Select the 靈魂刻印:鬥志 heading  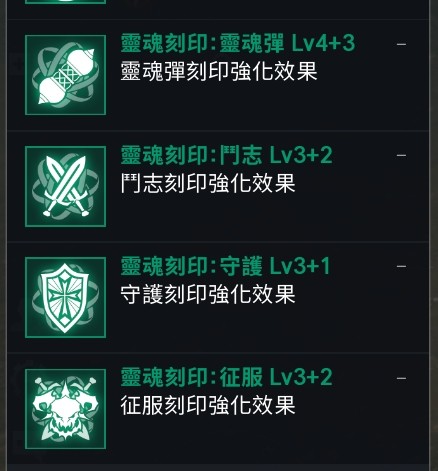(191, 155)
